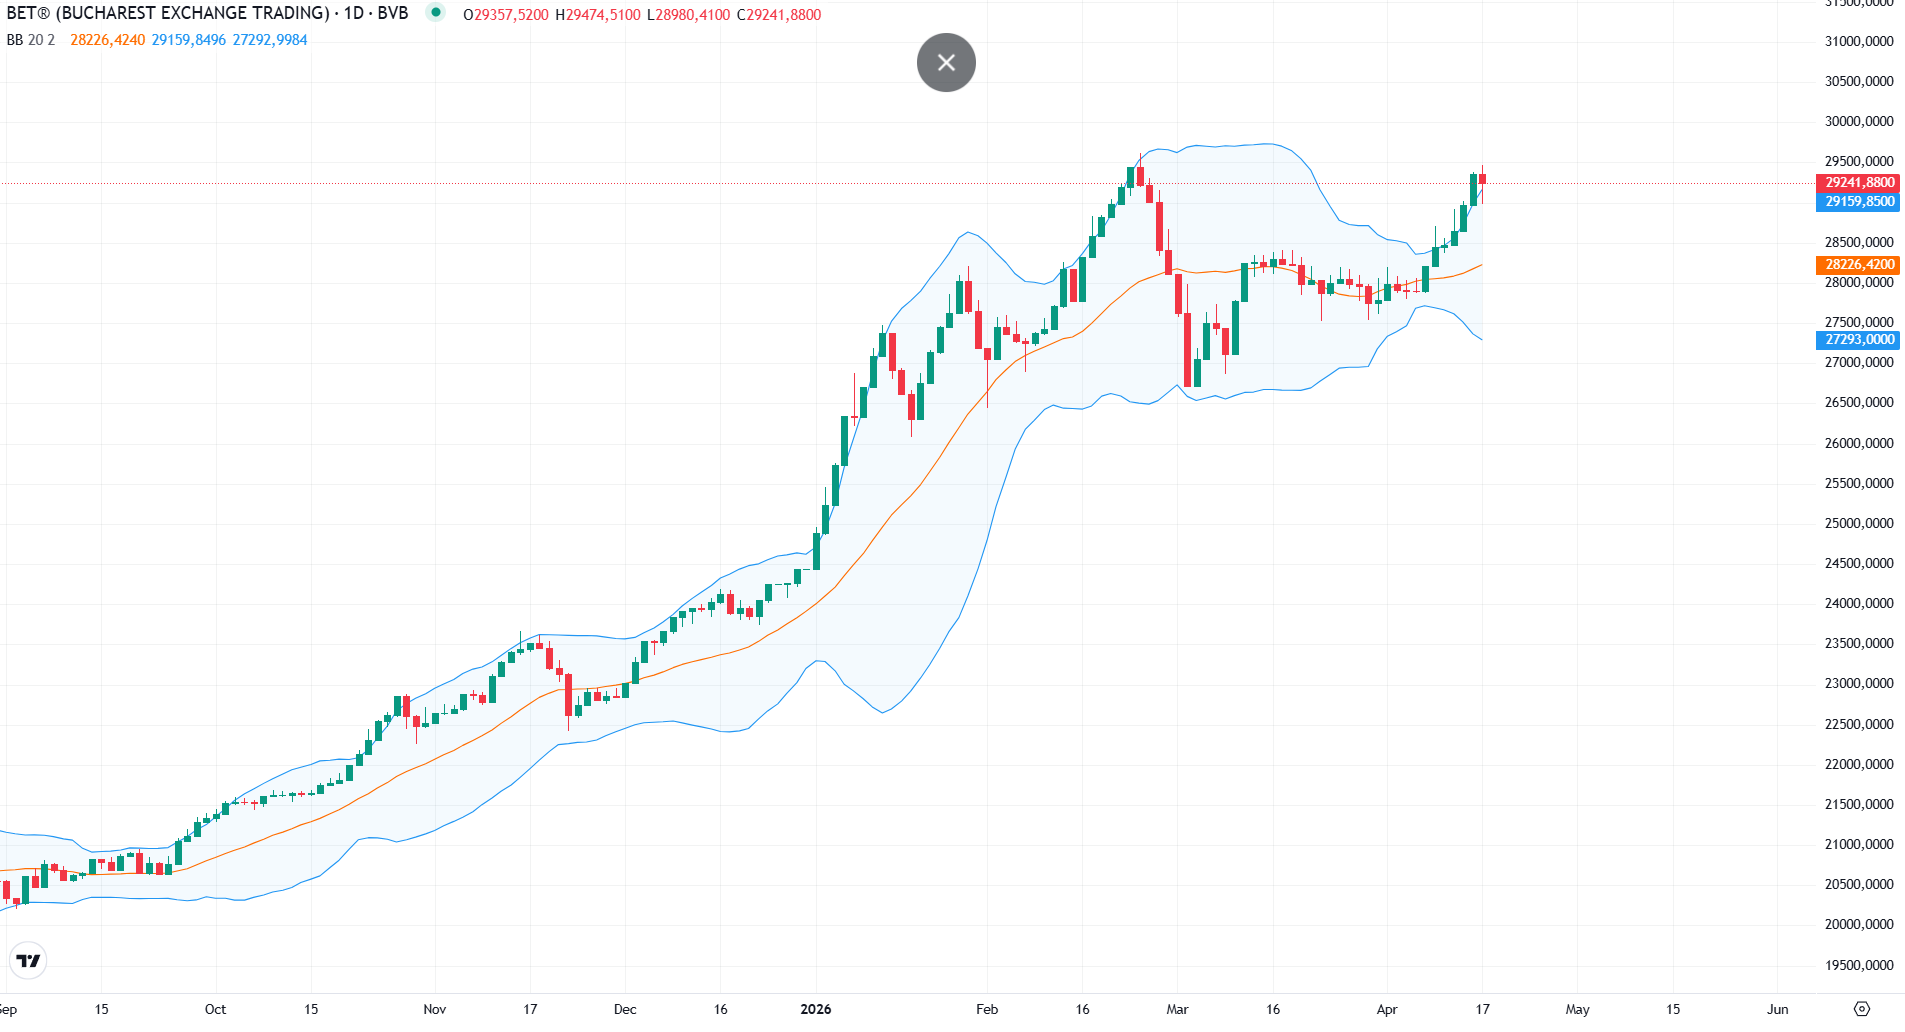Click the open price value O29357,5200

506,15
